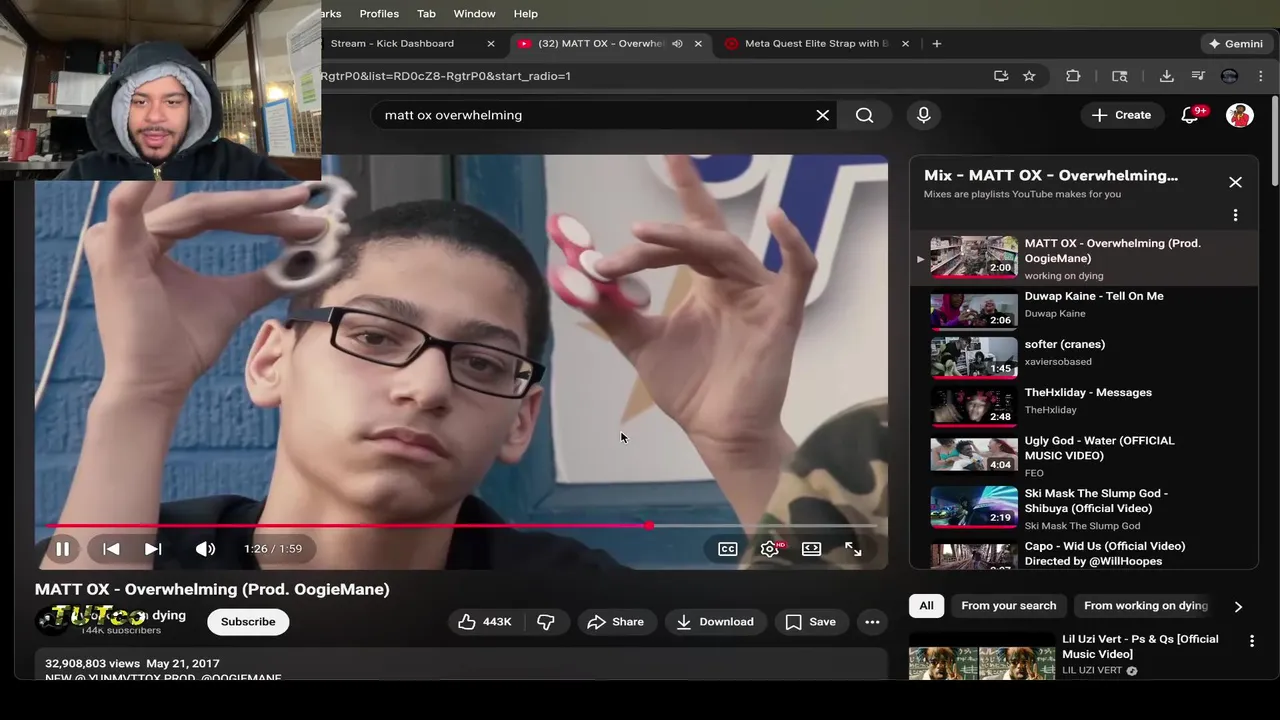Image resolution: width=1280 pixels, height=720 pixels.
Task: Open more actions ellipsis under the video
Action: 872,622
